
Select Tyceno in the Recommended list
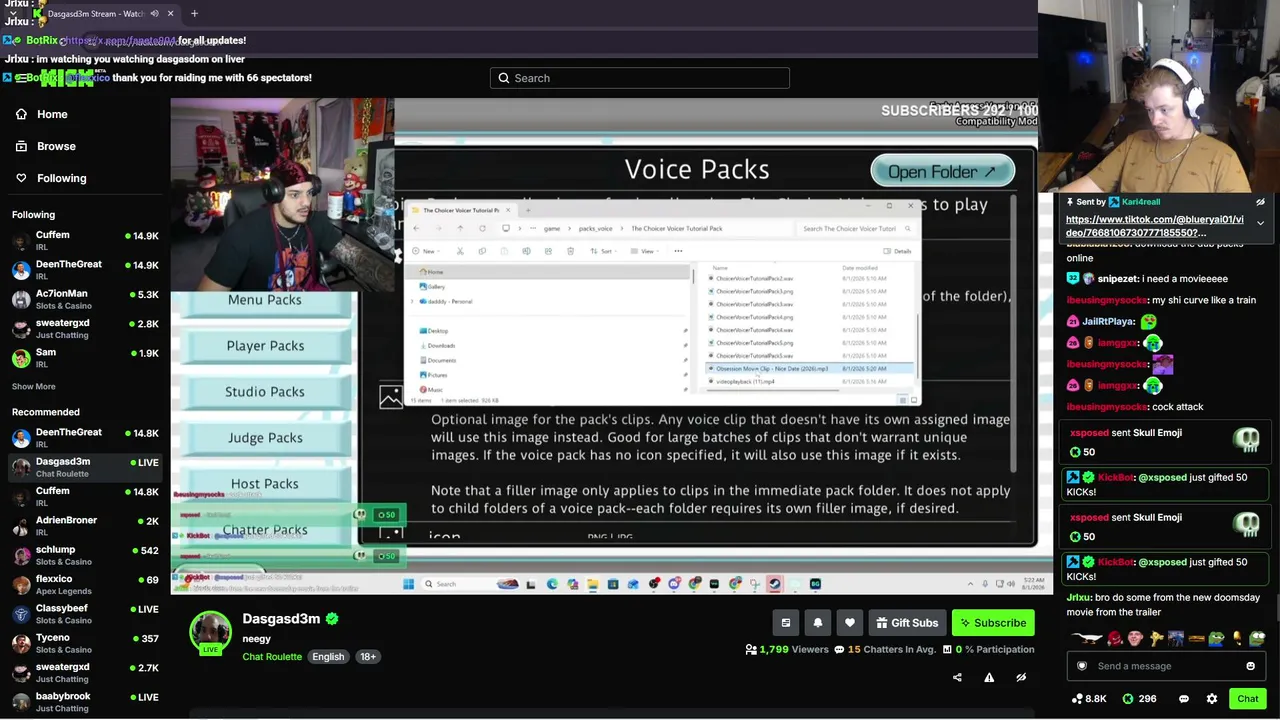85,643
